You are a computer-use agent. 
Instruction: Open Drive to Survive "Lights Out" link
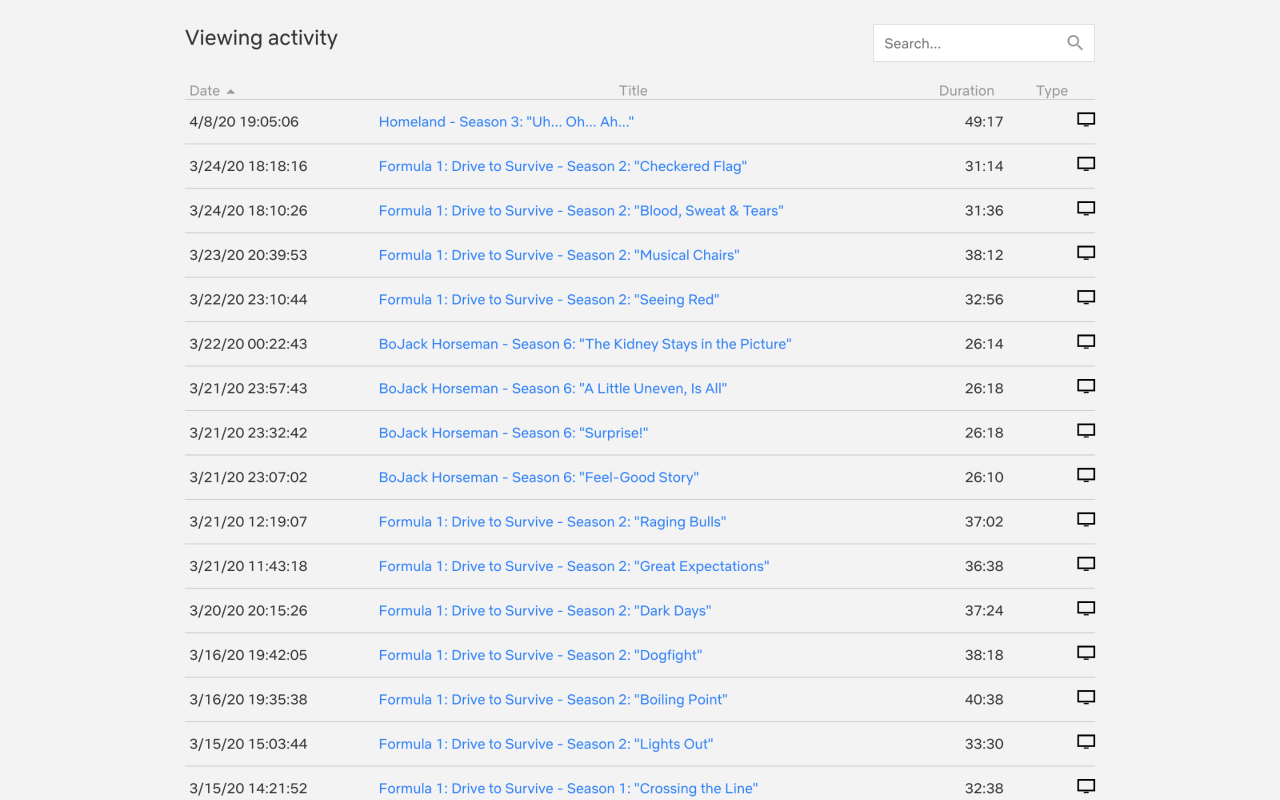(x=546, y=744)
